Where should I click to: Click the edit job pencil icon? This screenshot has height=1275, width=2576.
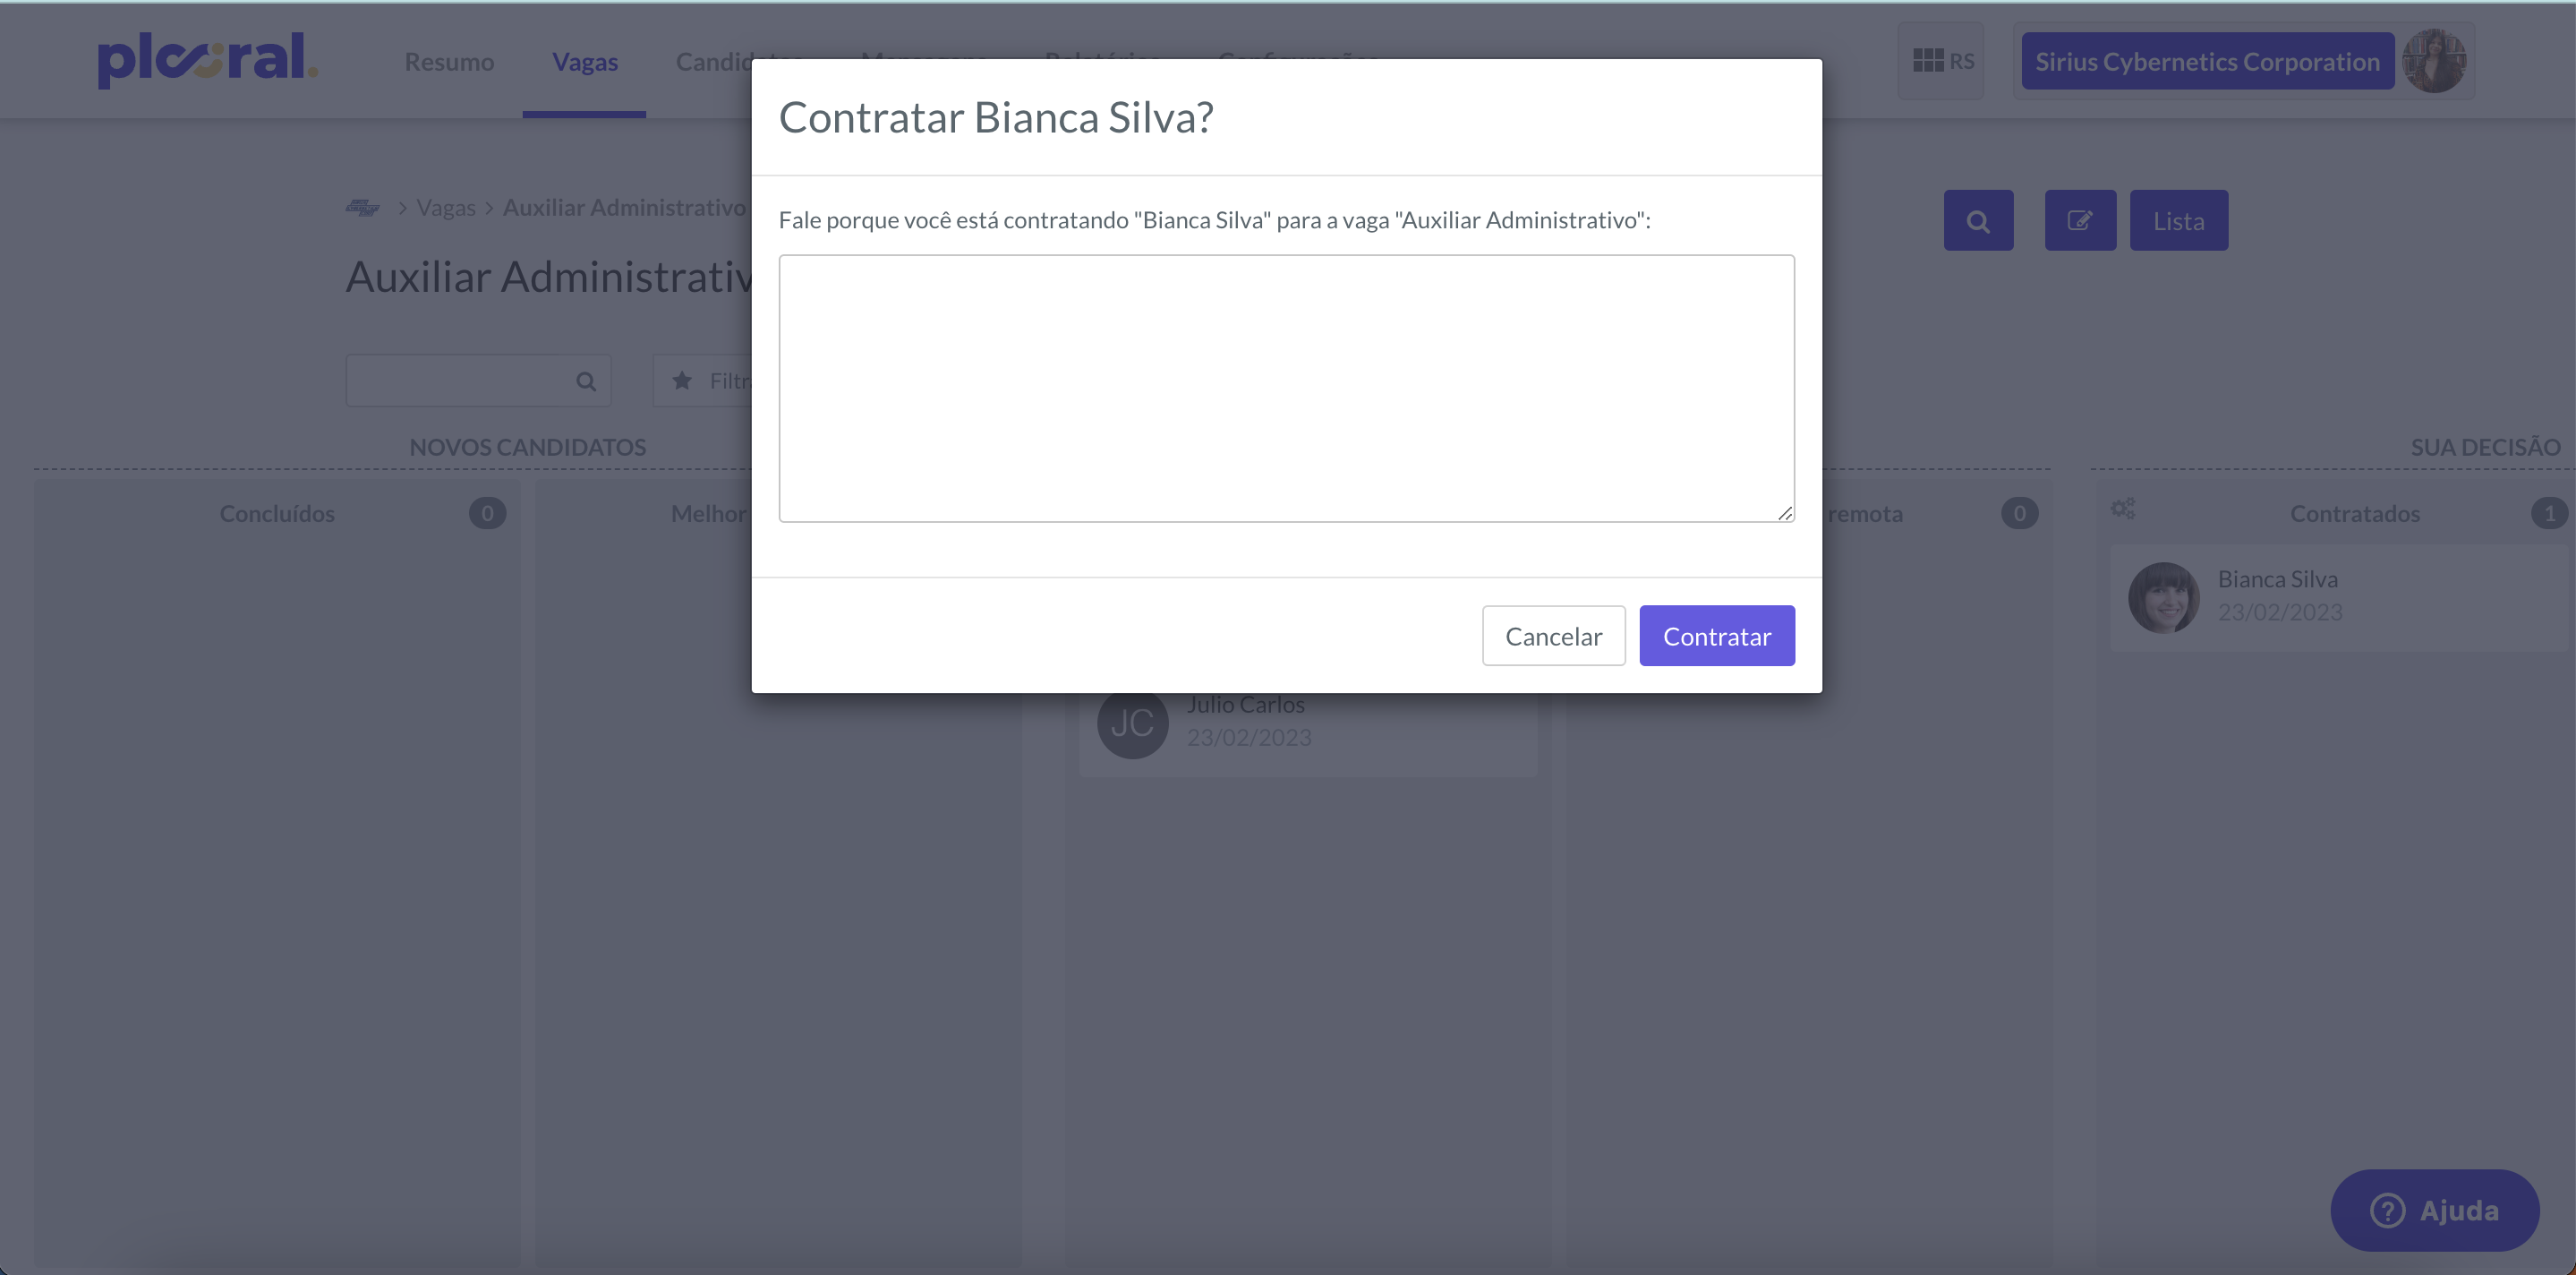[x=2080, y=221]
